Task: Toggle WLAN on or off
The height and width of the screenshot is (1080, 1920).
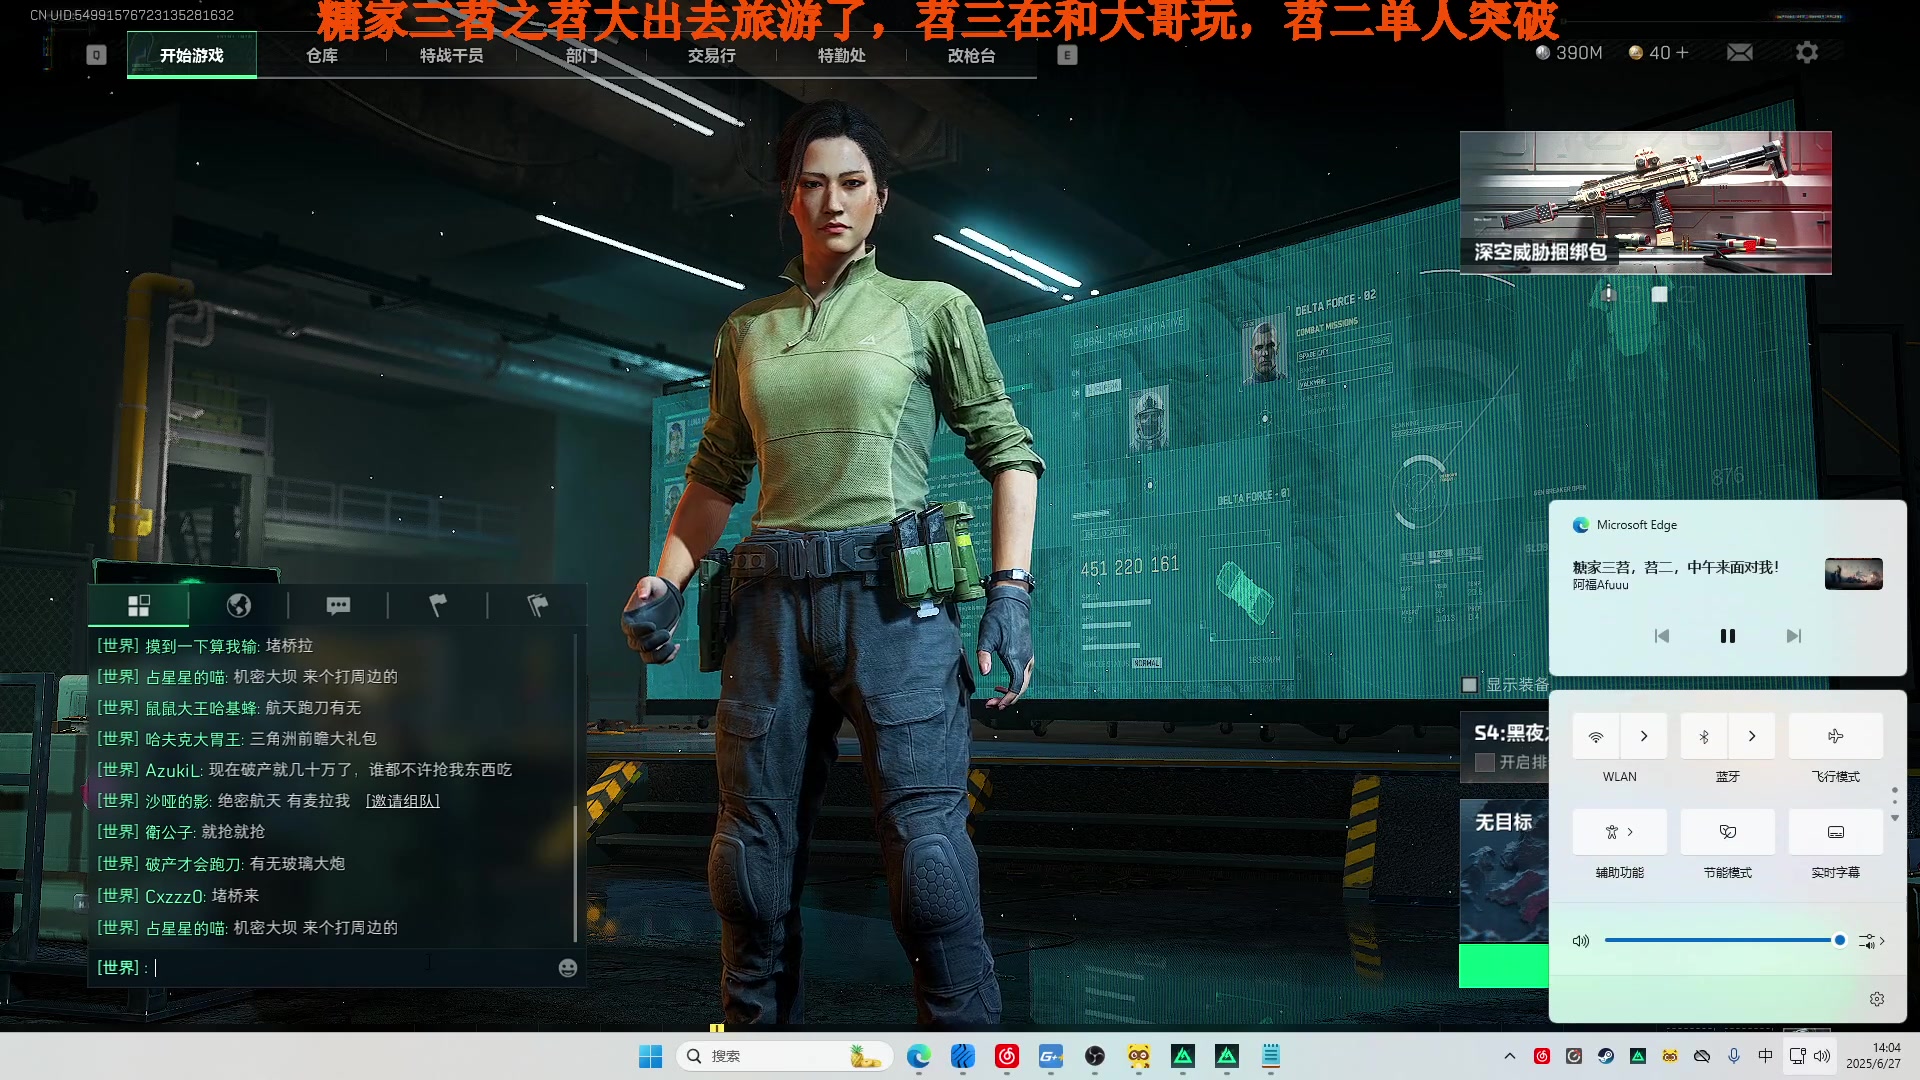Action: (x=1596, y=736)
